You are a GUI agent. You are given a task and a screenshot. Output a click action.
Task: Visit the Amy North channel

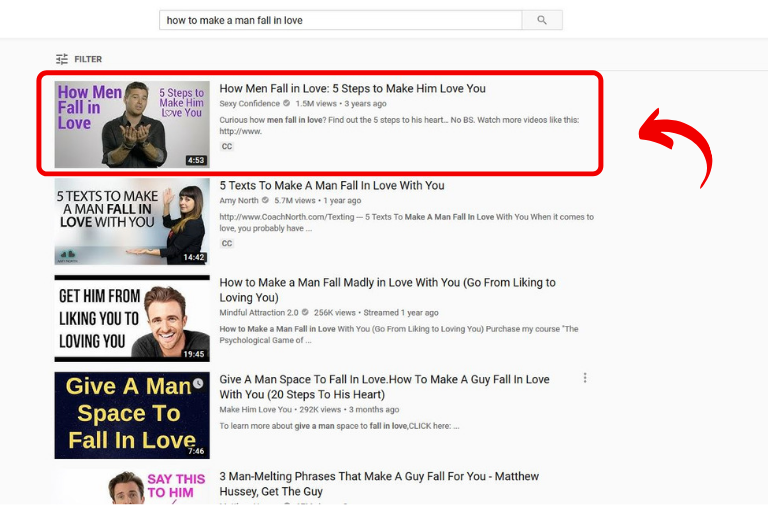click(239, 200)
